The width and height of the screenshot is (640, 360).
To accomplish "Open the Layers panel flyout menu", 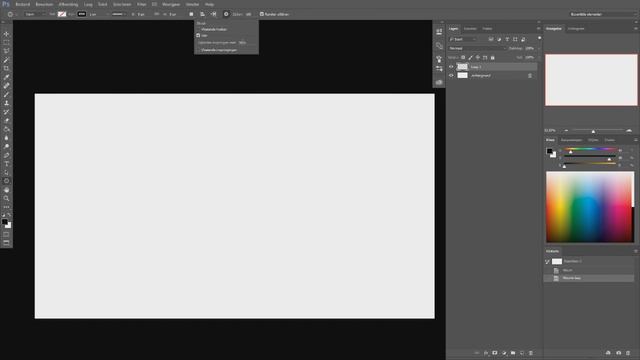I will pyautogui.click(x=538, y=29).
